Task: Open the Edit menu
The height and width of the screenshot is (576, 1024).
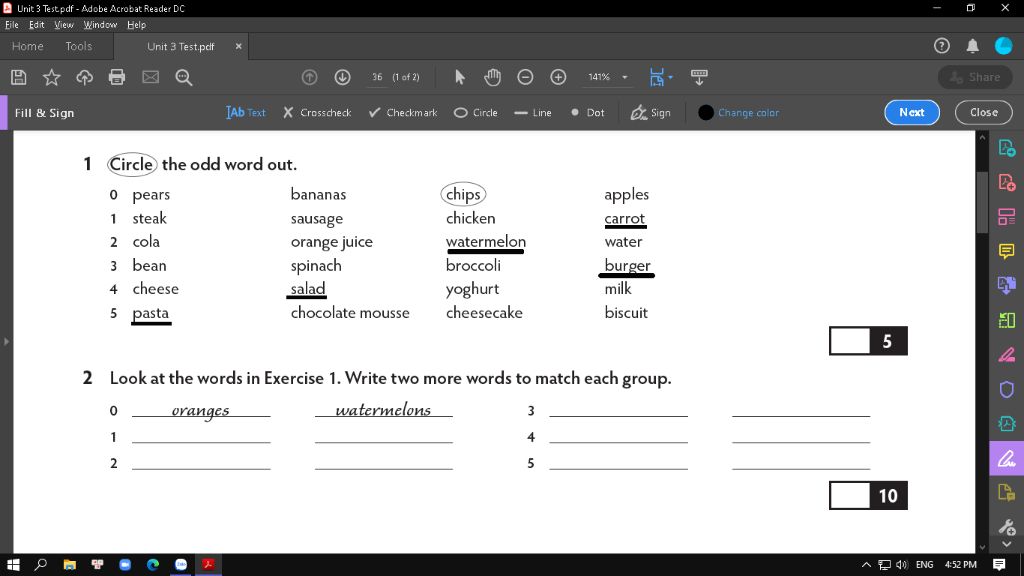Action: coord(37,25)
